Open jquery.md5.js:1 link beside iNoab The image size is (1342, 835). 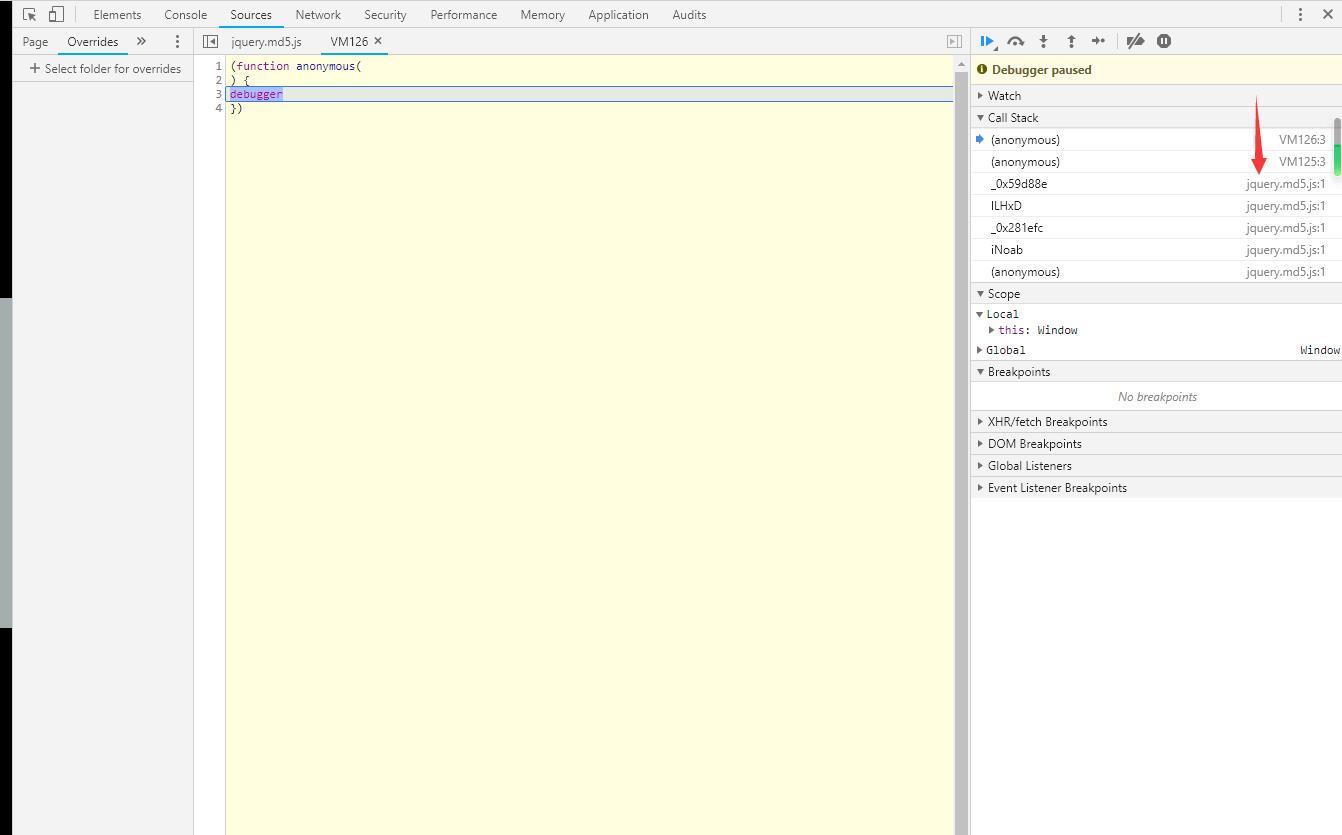[1286, 250]
